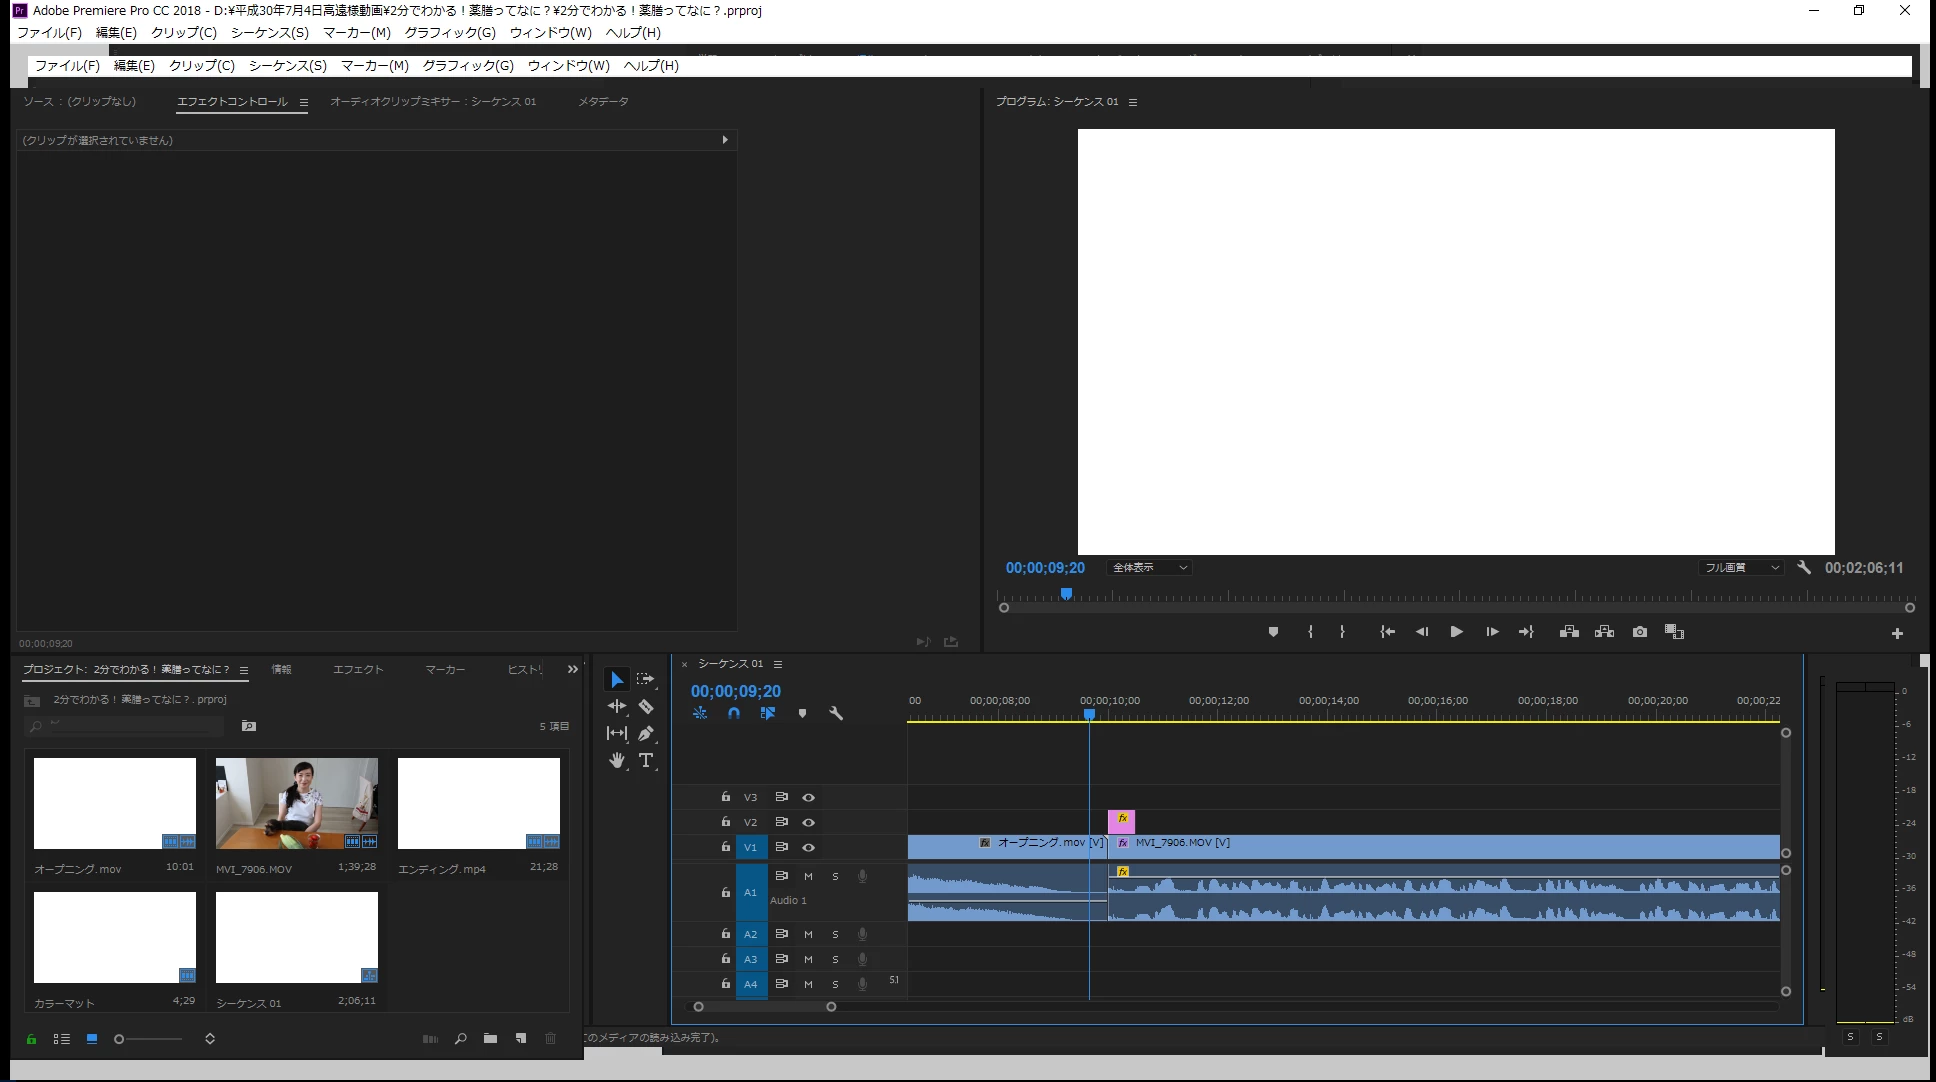Select the Type tool

point(646,760)
